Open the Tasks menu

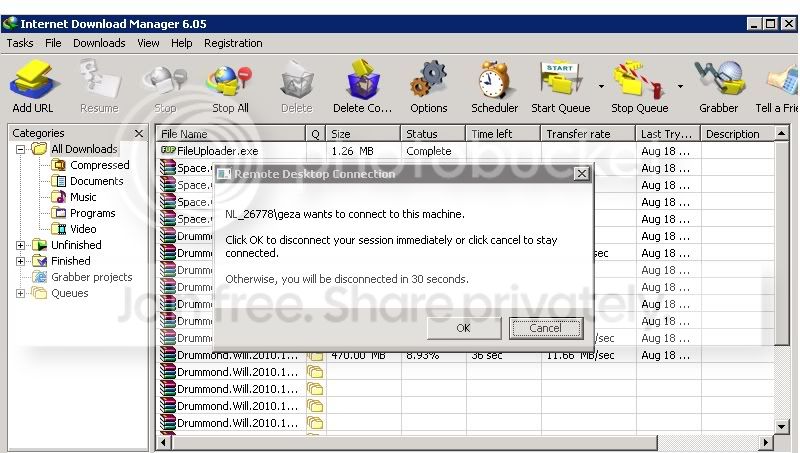(x=20, y=43)
